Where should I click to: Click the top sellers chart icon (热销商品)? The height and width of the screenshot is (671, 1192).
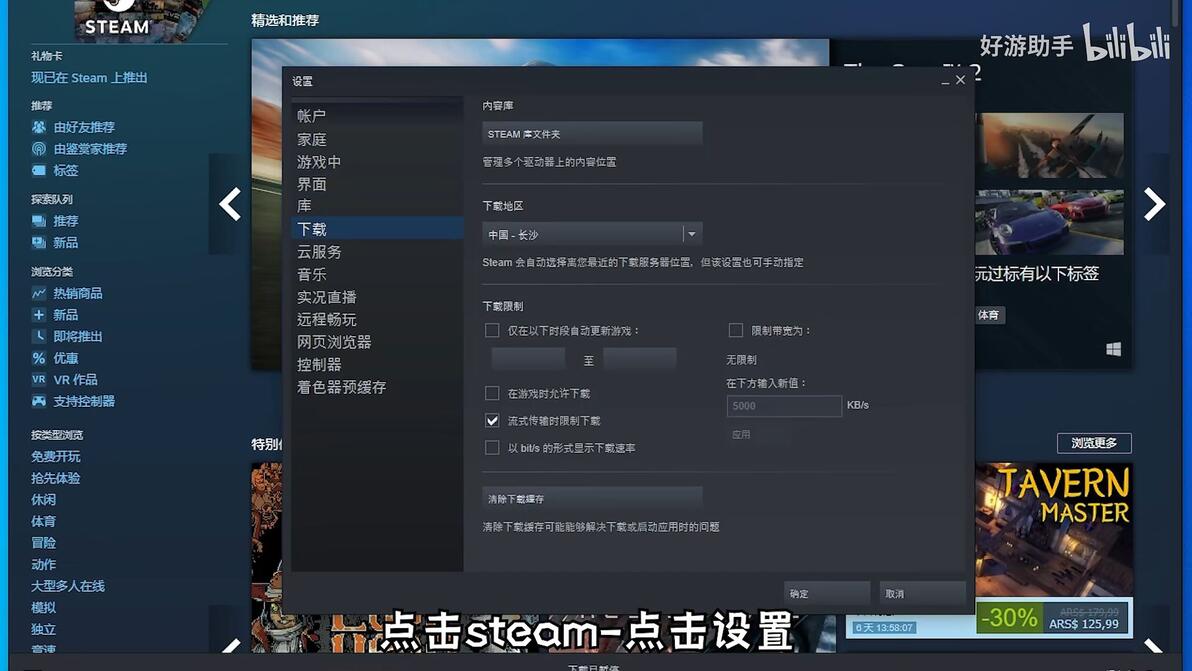click(x=39, y=293)
